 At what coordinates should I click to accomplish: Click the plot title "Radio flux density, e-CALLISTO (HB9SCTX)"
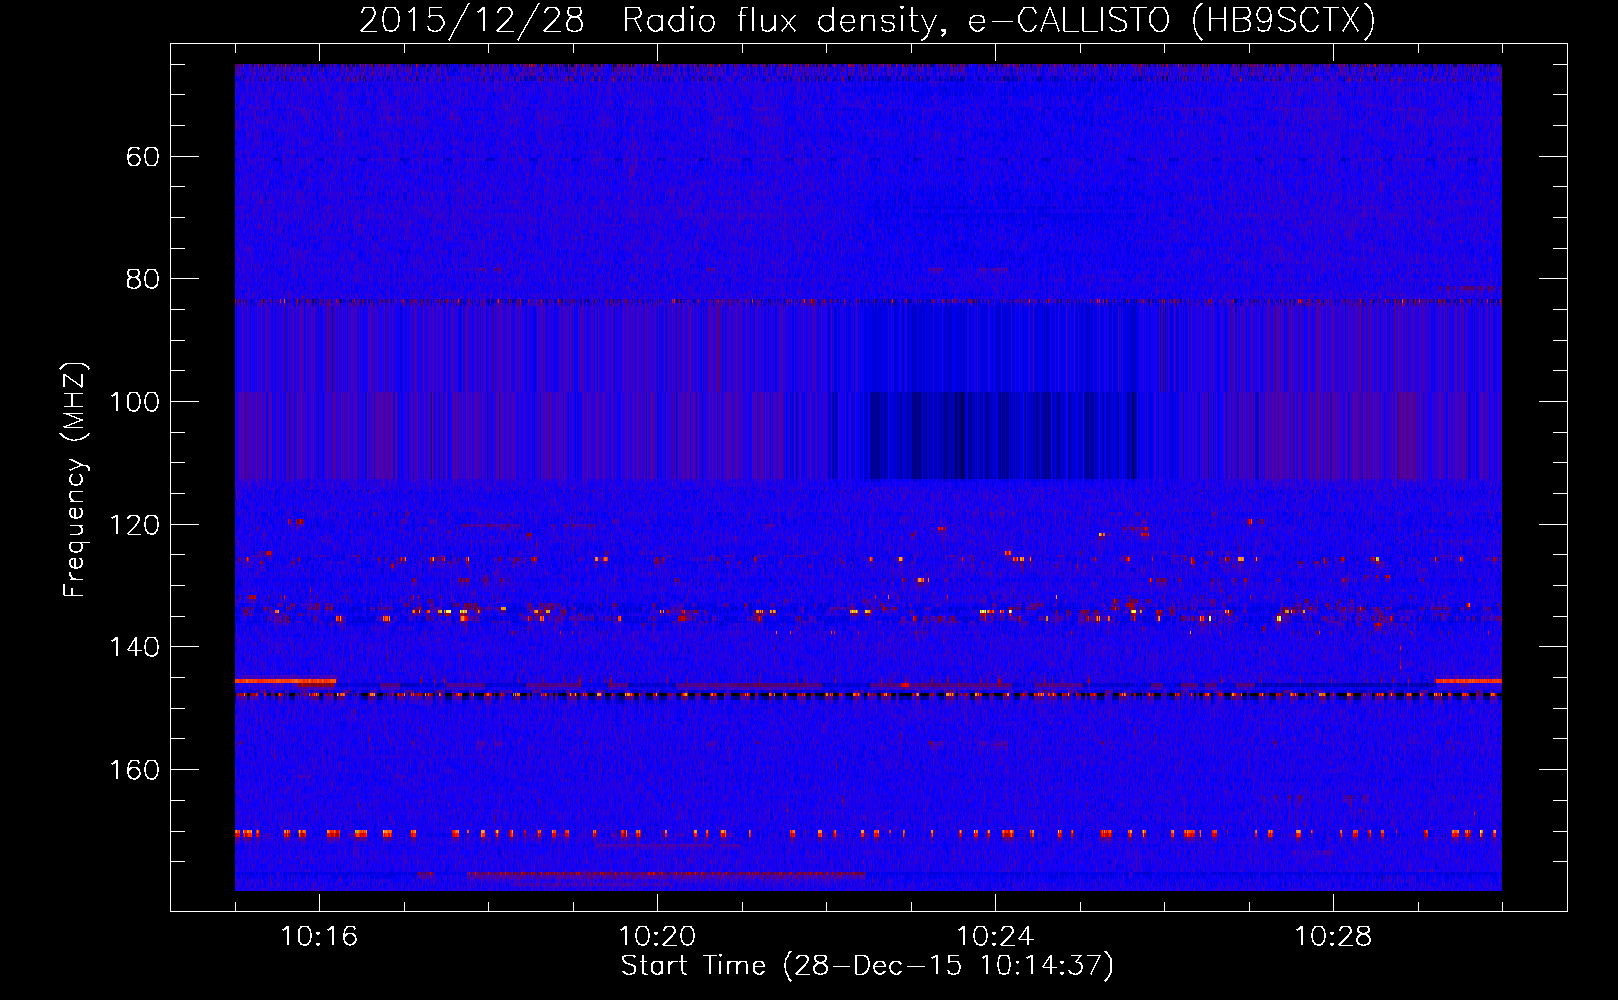(999, 21)
